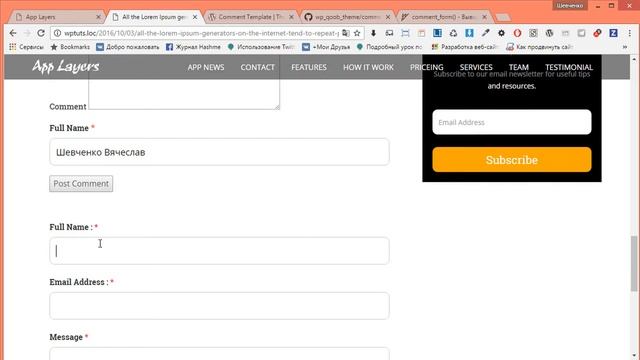Open the SERVICES menu item
The image size is (640, 360).
point(476,67)
